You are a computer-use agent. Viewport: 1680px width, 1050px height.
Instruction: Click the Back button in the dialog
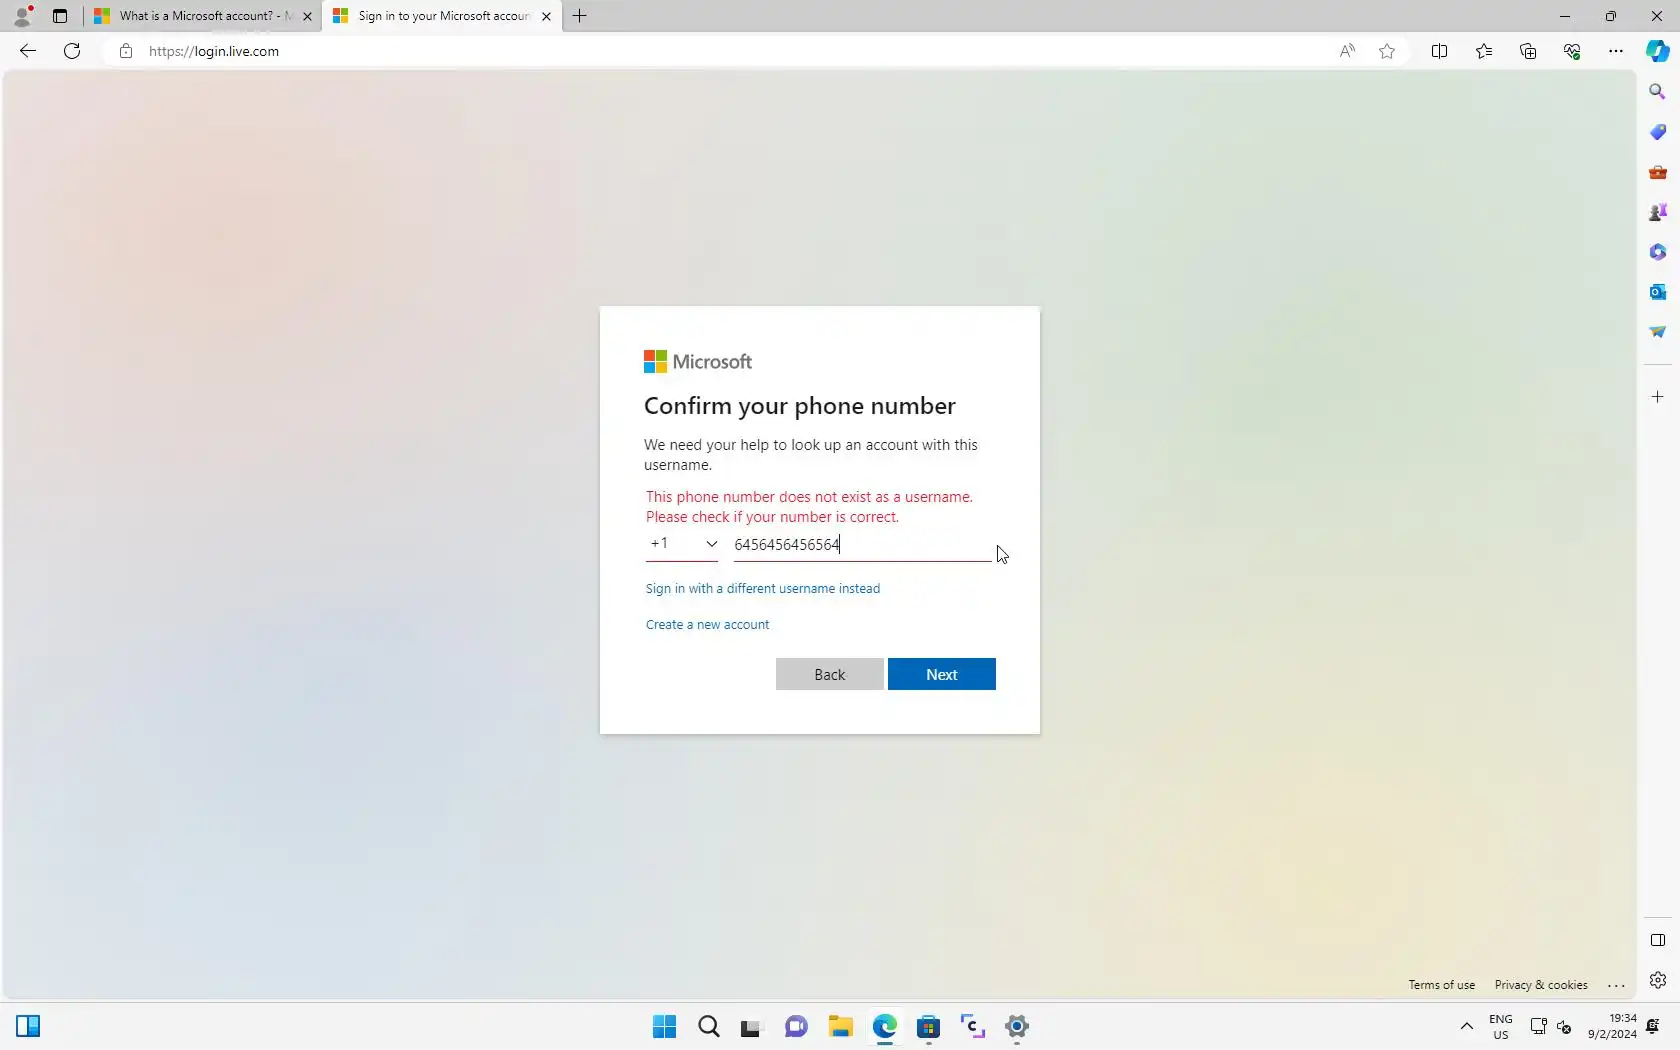click(x=830, y=674)
